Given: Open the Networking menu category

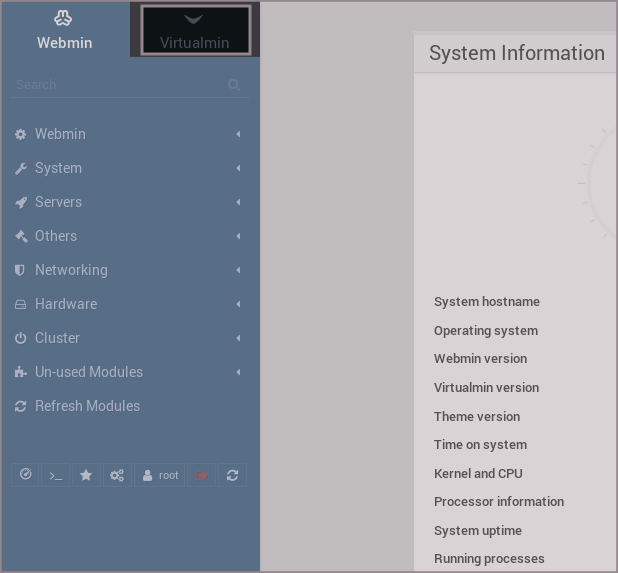Looking at the screenshot, I should 130,270.
